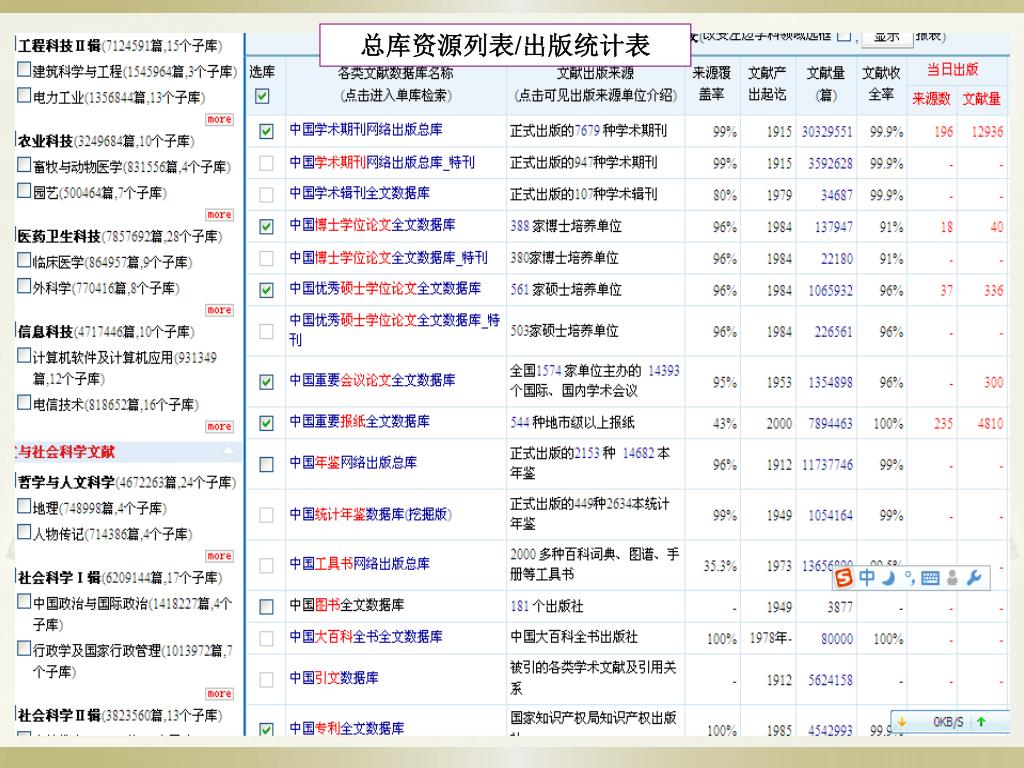Viewport: 1024px width, 768px height.
Task: Tick the 行政学及国家行政管理 checkbox
Action: pos(24,648)
